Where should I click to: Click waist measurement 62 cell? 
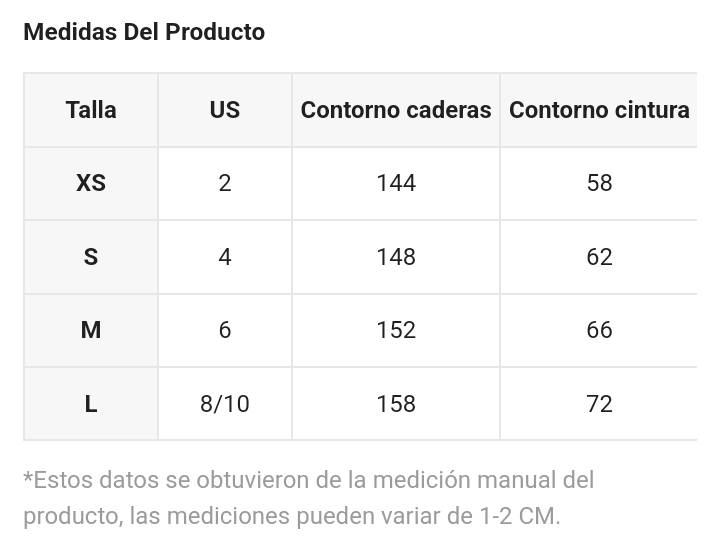[x=599, y=257]
